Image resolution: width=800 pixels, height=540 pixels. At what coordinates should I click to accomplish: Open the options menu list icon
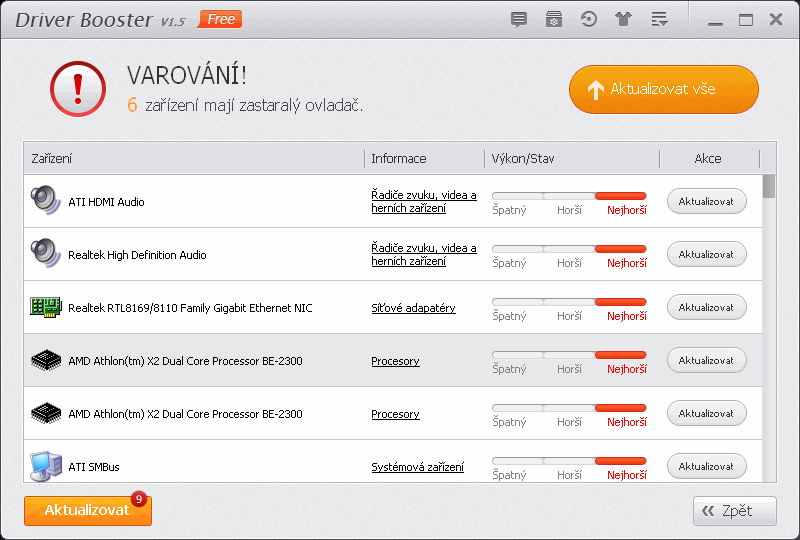[x=659, y=20]
